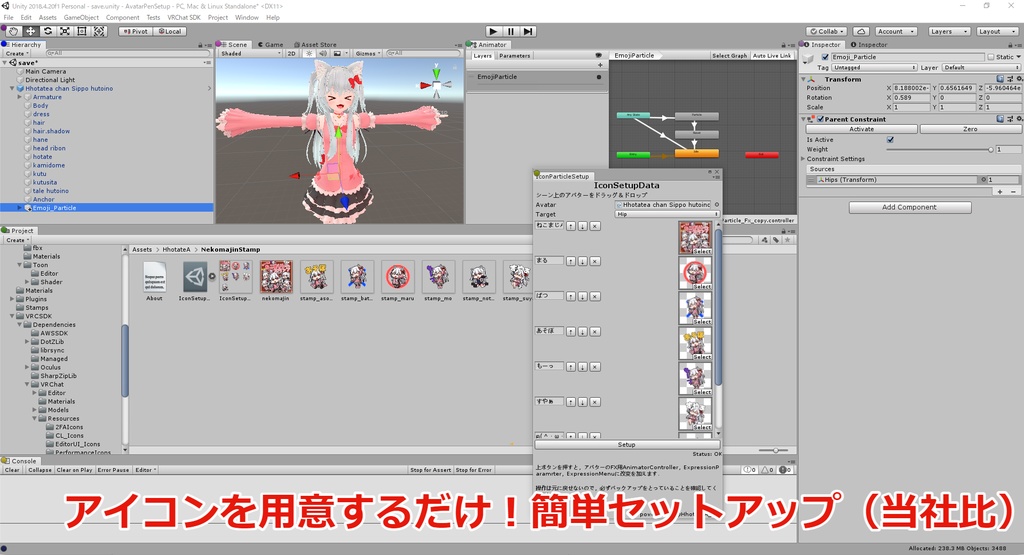Select the Rotate tool in toolbar

click(48, 31)
